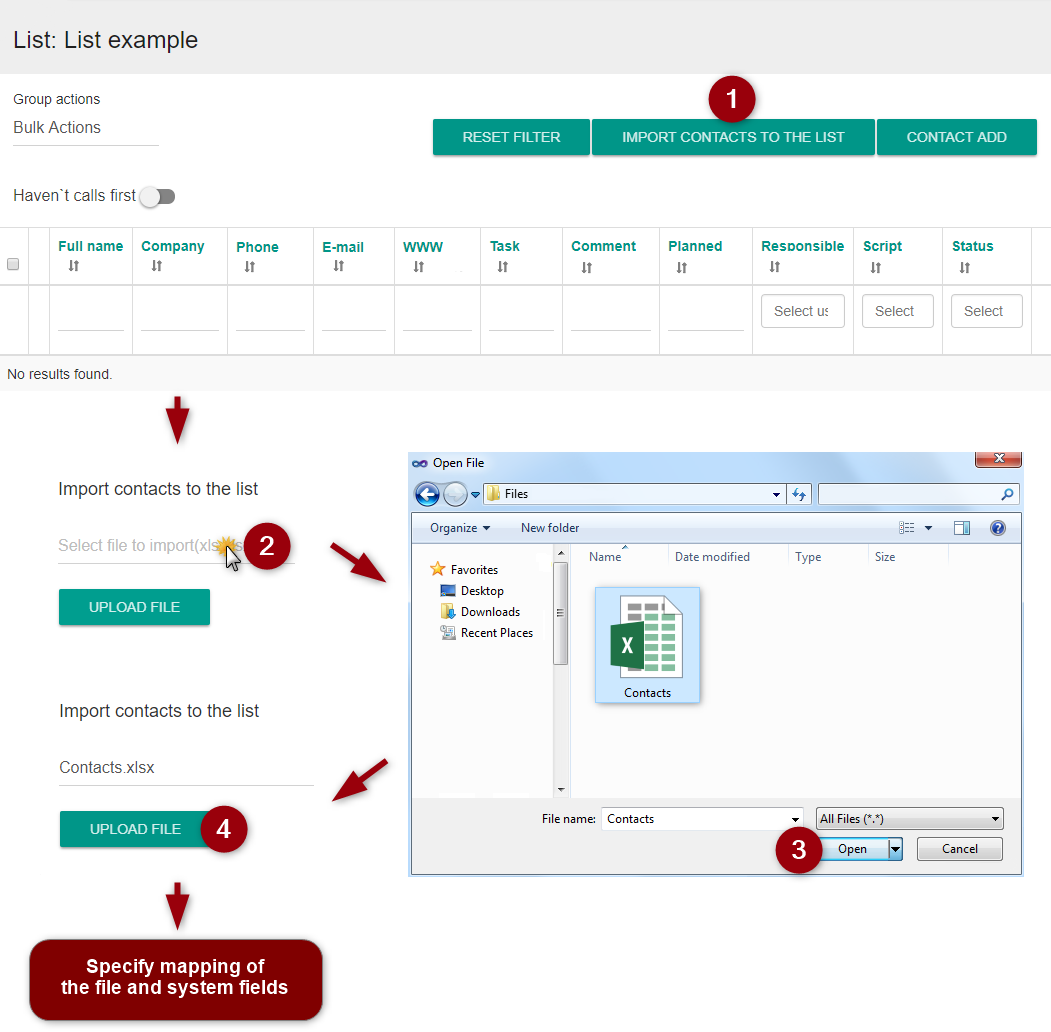Expand the All Files type dropdown
Viewport: 1051px width, 1032px height.
click(909, 819)
